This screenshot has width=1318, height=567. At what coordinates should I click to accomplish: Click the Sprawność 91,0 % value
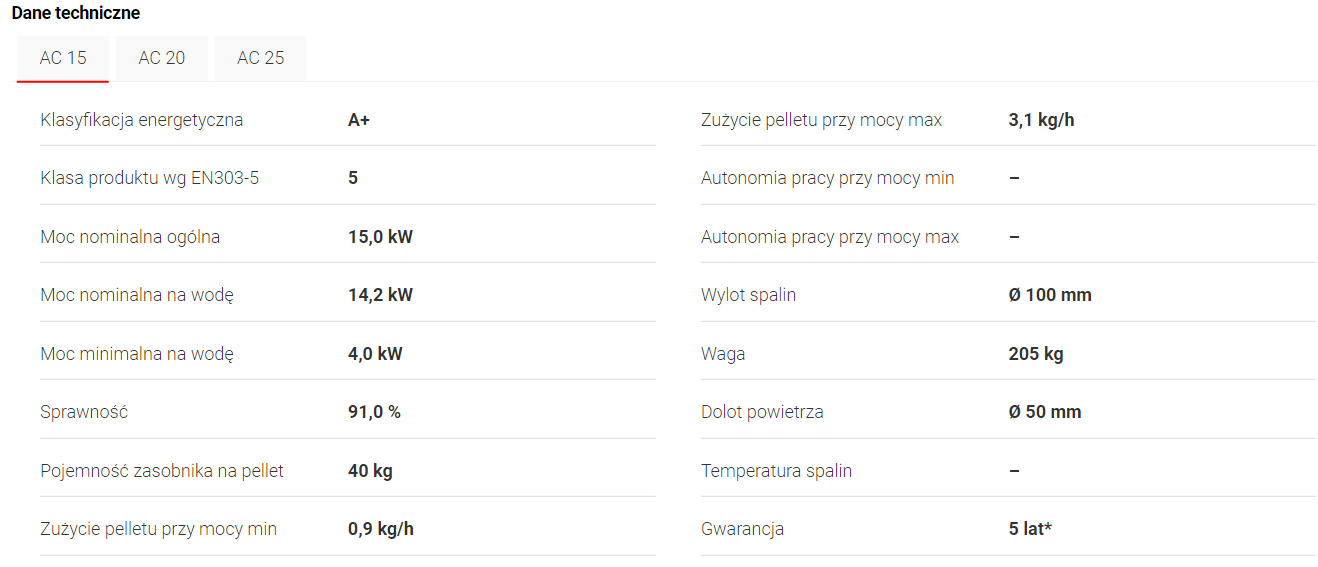pos(374,412)
